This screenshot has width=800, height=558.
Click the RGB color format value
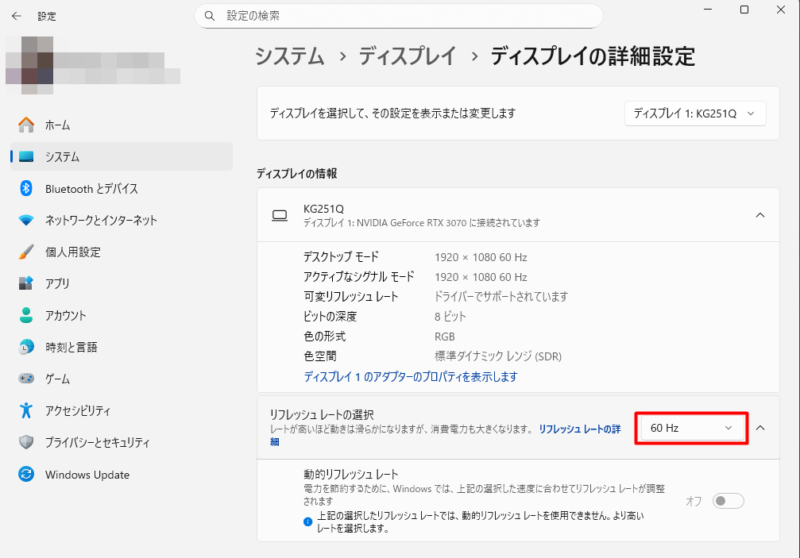(444, 337)
